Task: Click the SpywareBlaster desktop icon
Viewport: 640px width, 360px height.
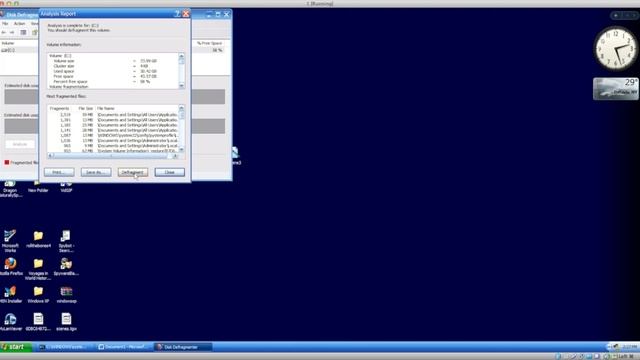Action: pyautogui.click(x=66, y=266)
